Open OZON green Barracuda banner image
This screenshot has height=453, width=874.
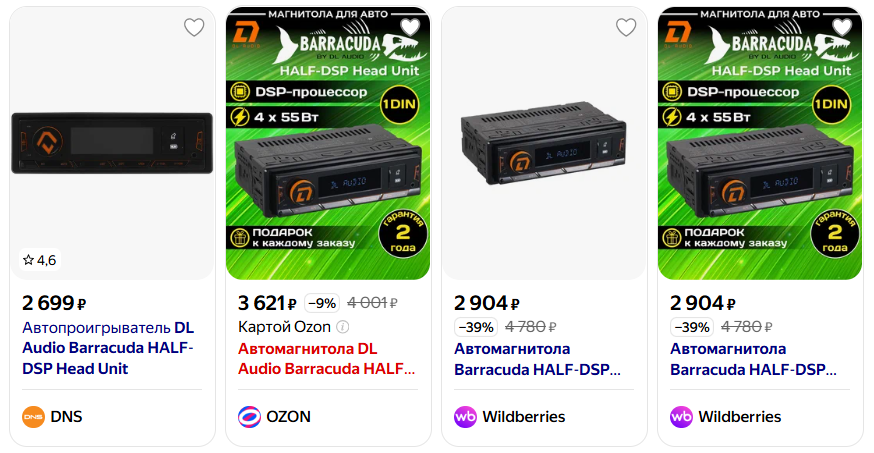(x=328, y=143)
